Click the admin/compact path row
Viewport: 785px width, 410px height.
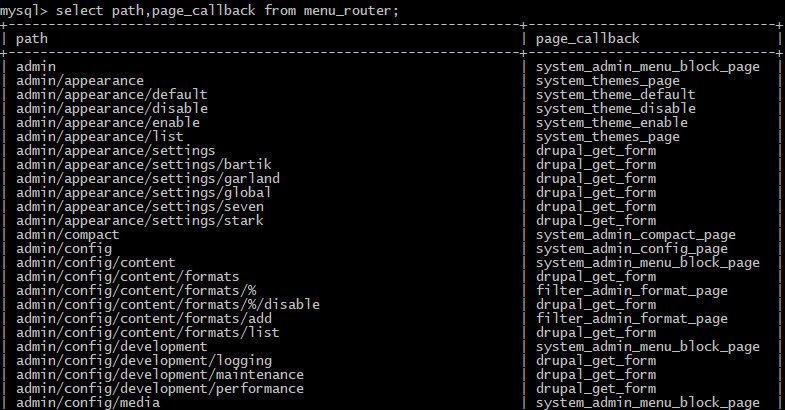[x=64, y=234]
